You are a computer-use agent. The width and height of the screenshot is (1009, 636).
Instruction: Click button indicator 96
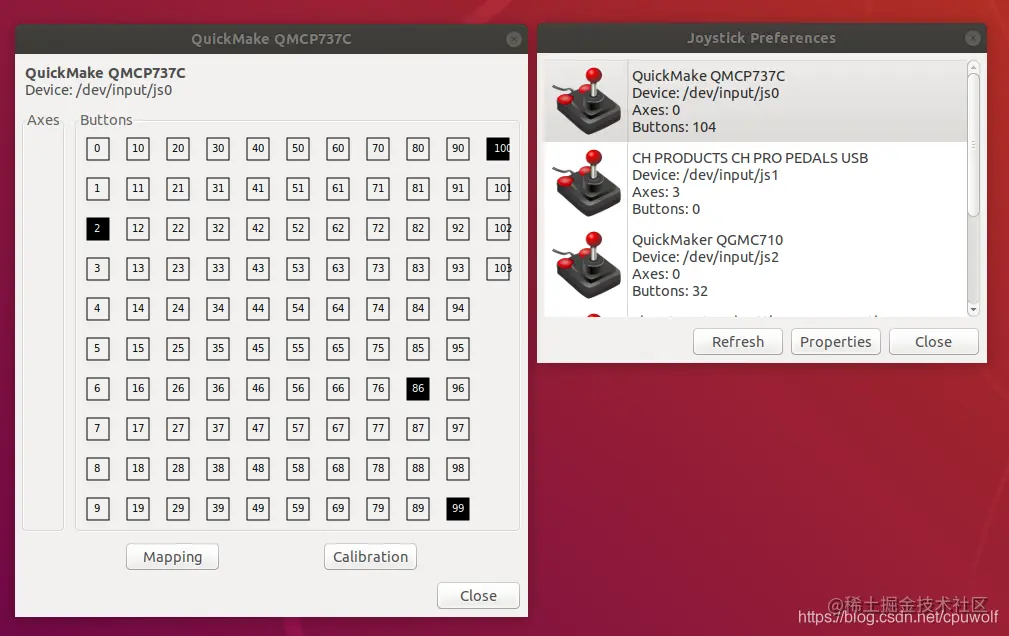pyautogui.click(x=458, y=389)
